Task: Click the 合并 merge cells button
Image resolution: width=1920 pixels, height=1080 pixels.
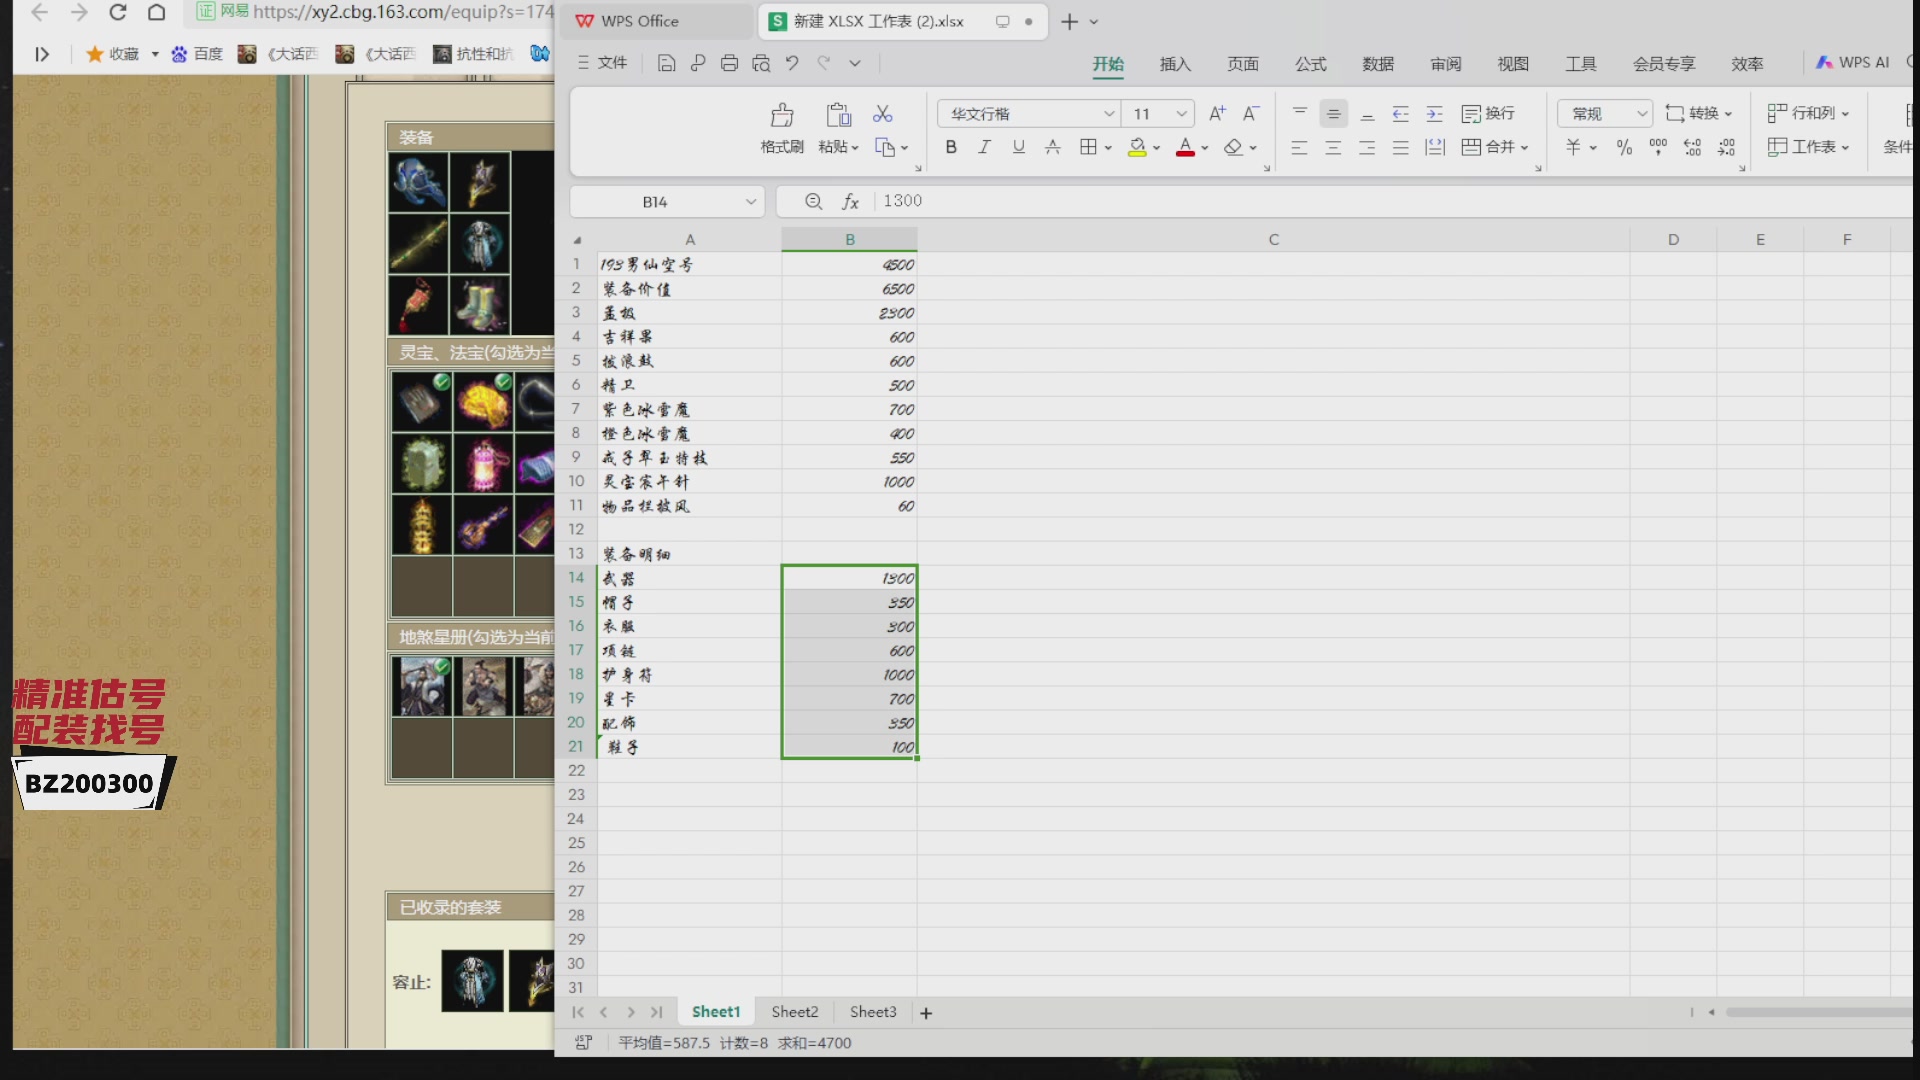Action: [x=1495, y=147]
